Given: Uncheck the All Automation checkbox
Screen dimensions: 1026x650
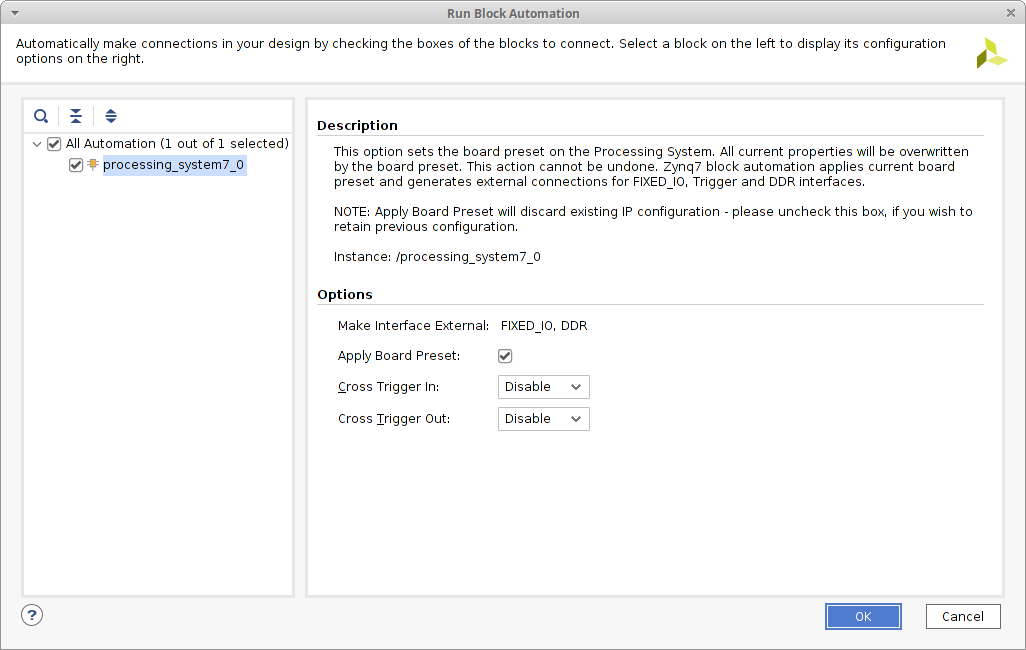Looking at the screenshot, I should coord(55,144).
